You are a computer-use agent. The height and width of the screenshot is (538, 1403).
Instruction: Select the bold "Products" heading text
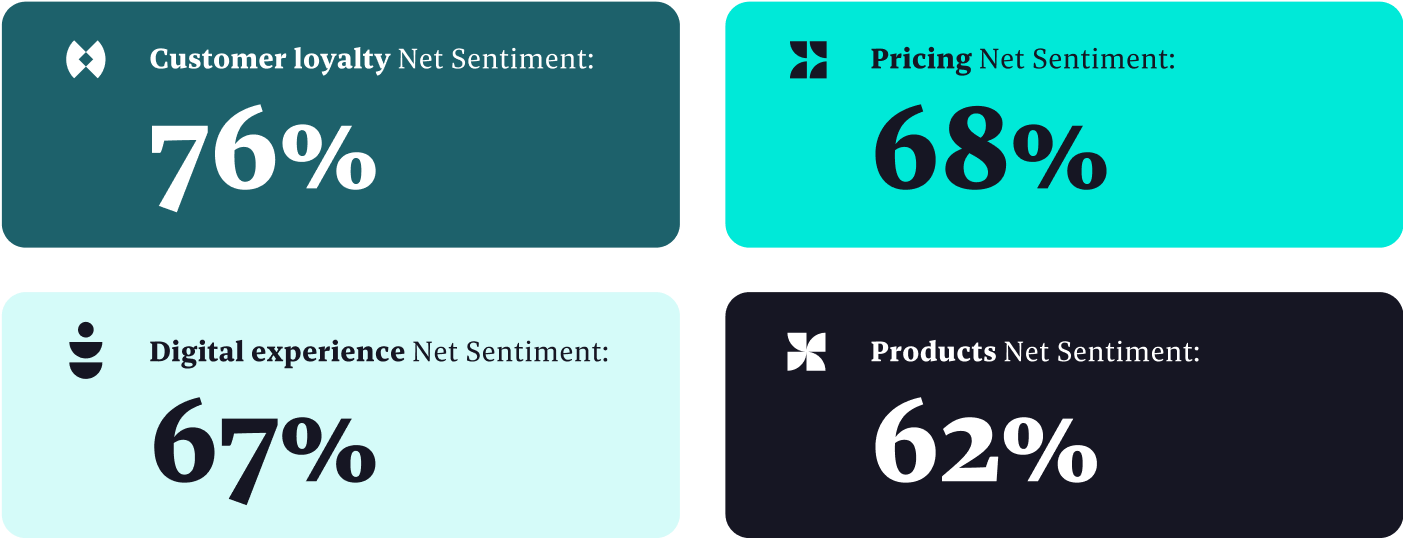(x=932, y=352)
